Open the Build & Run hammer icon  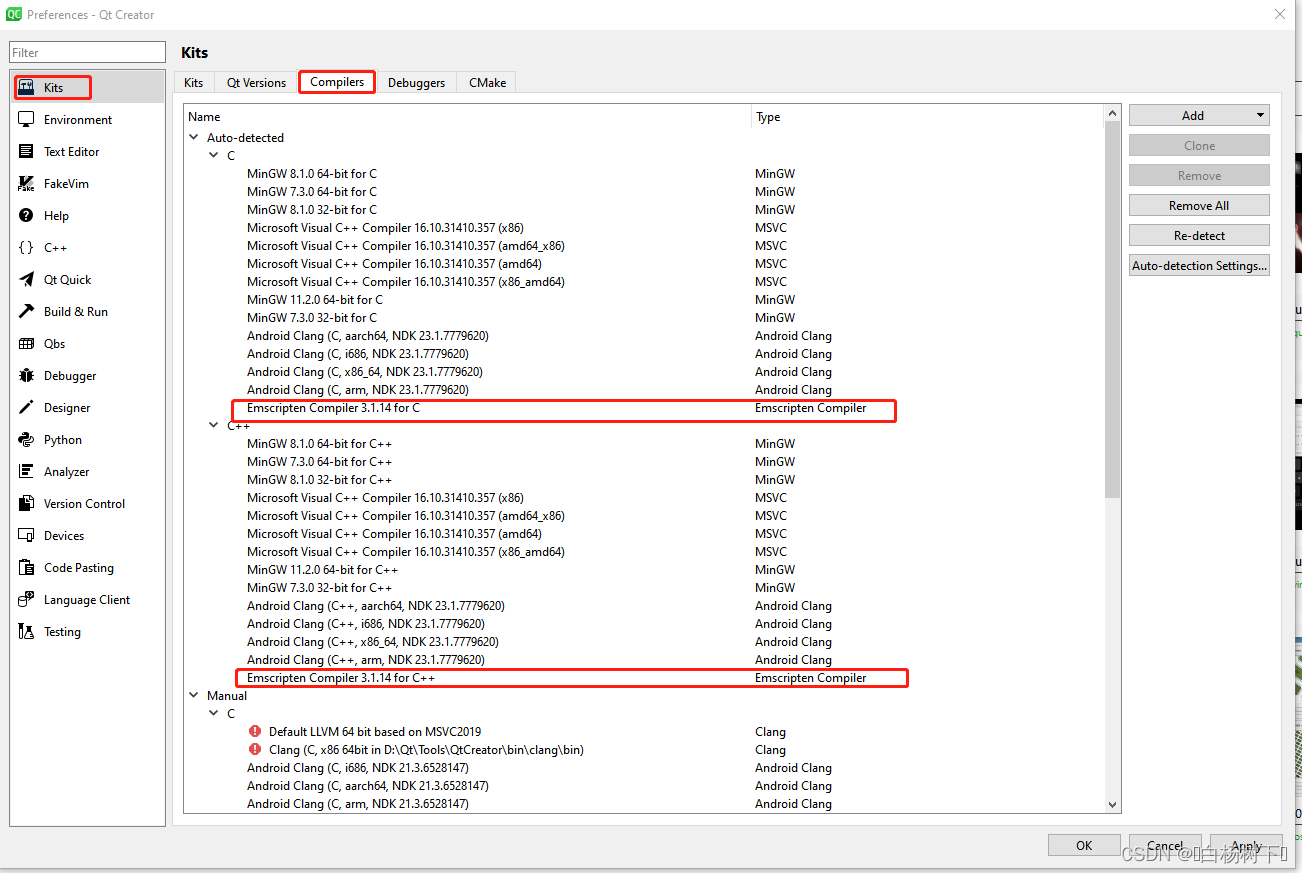[x=27, y=311]
